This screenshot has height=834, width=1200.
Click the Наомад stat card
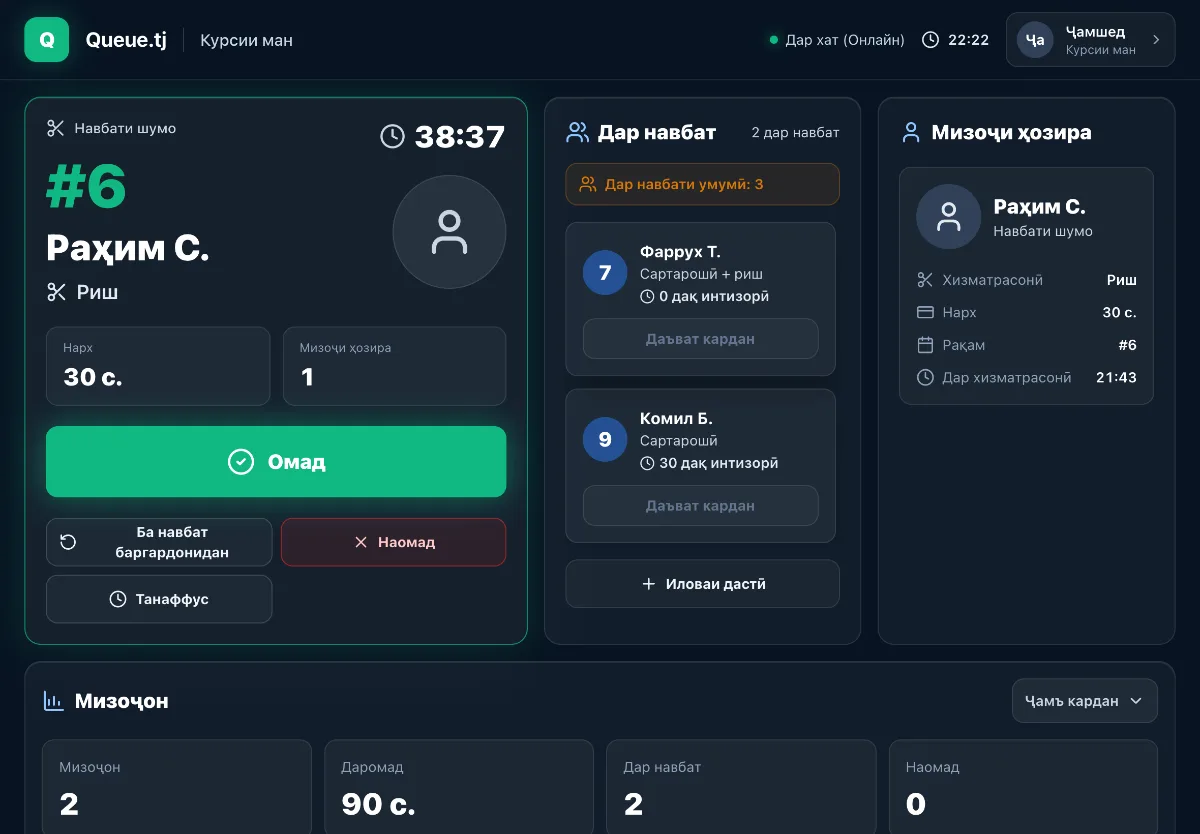[1023, 787]
